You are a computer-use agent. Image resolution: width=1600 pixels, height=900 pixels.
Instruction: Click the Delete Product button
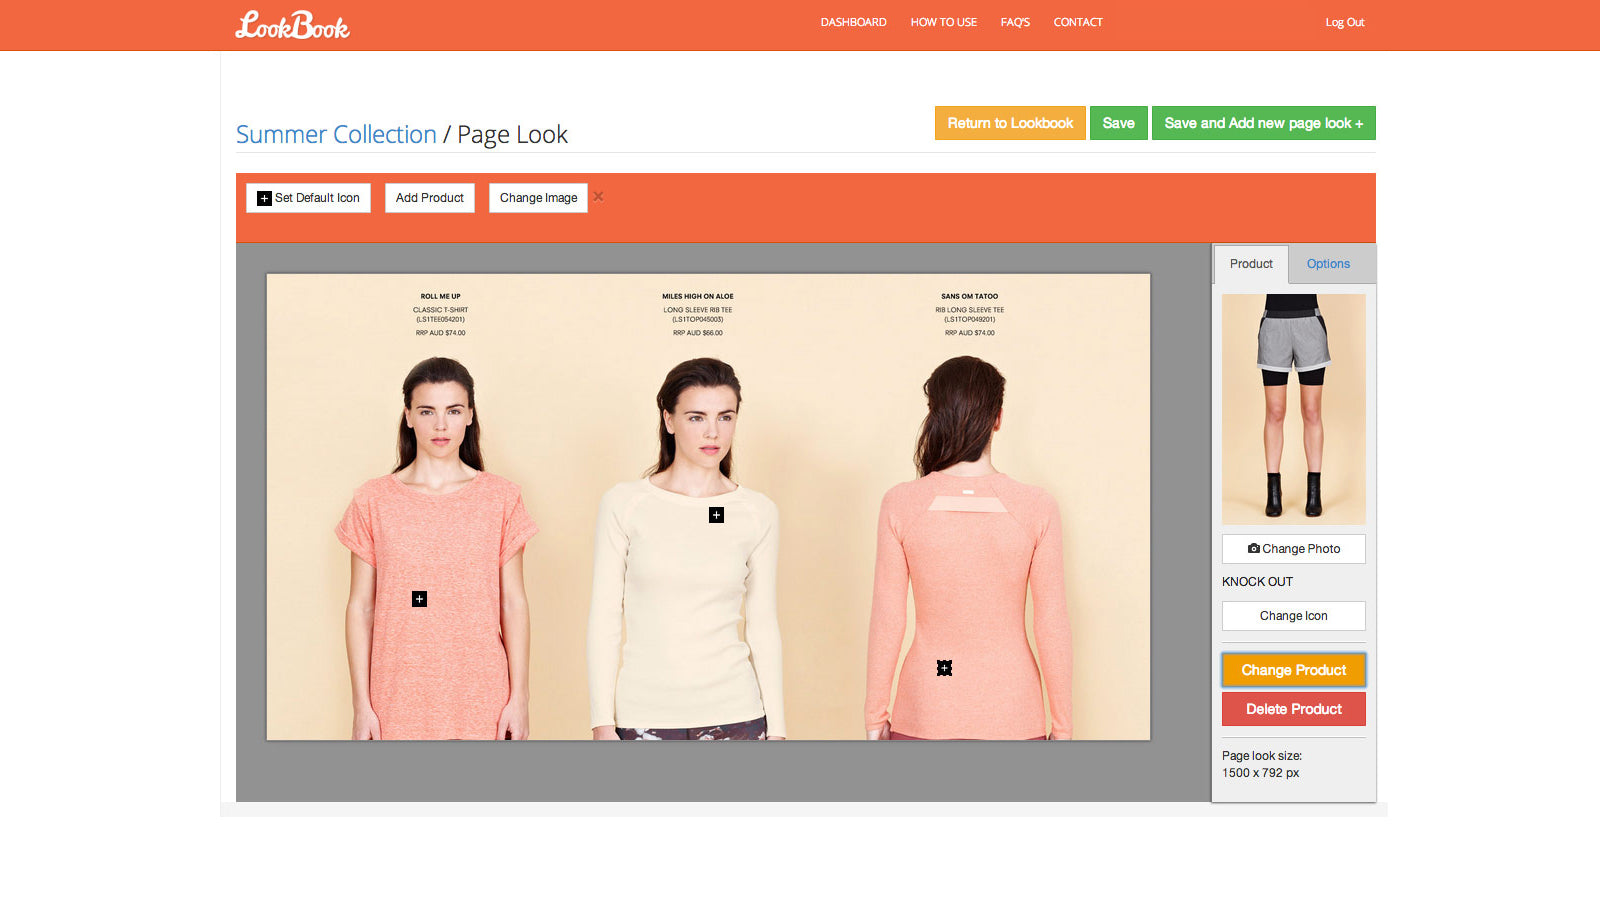[x=1293, y=708]
